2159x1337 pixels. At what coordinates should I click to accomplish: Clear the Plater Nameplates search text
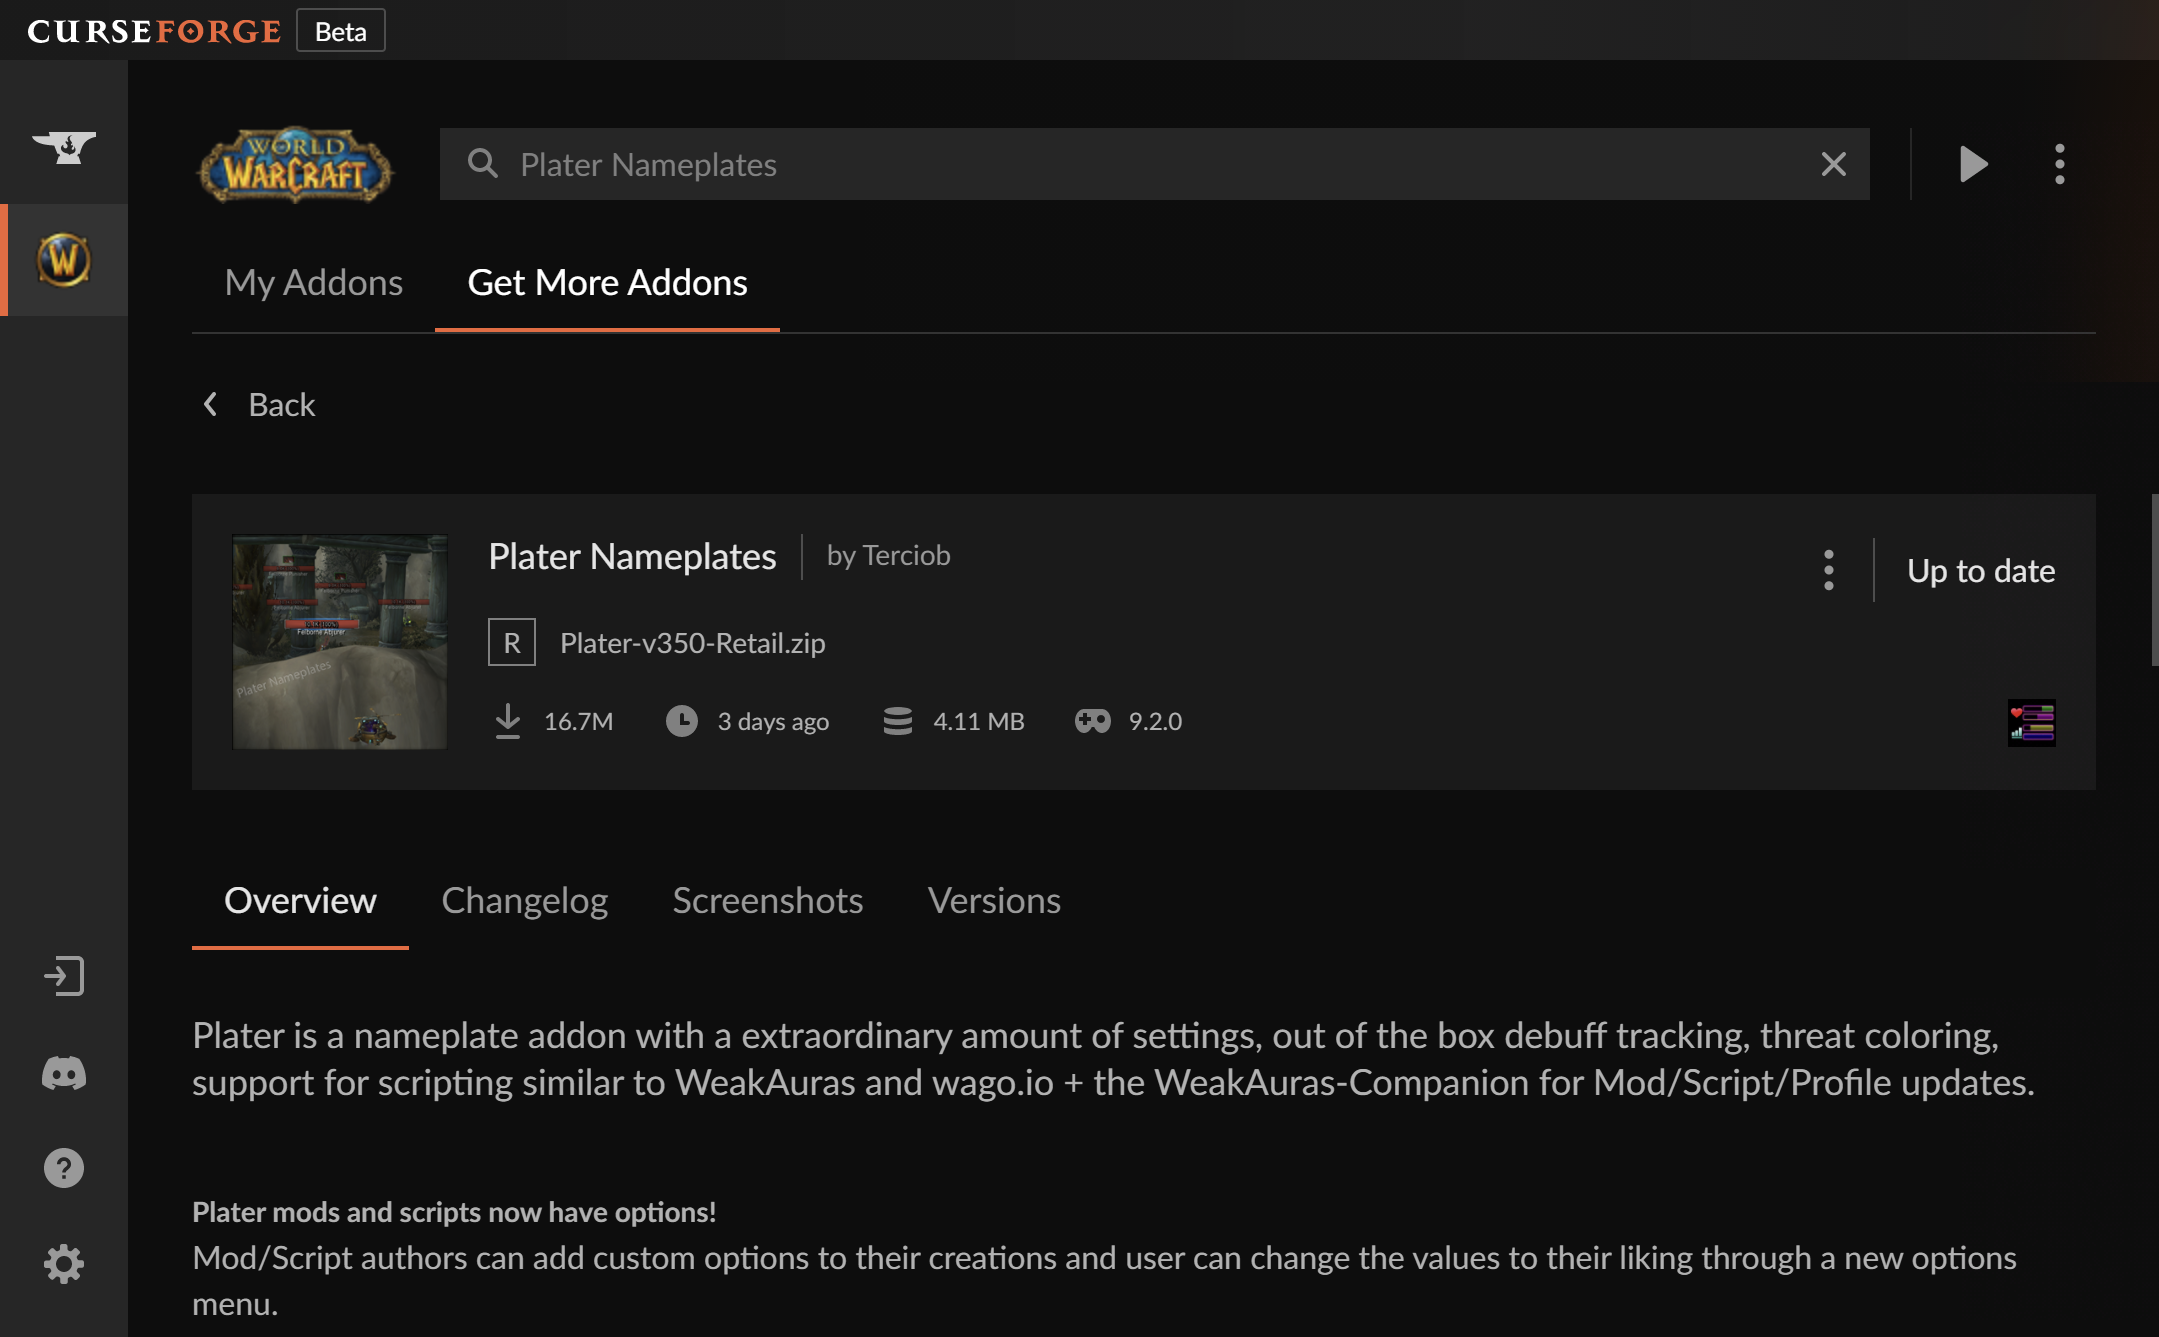[1833, 164]
